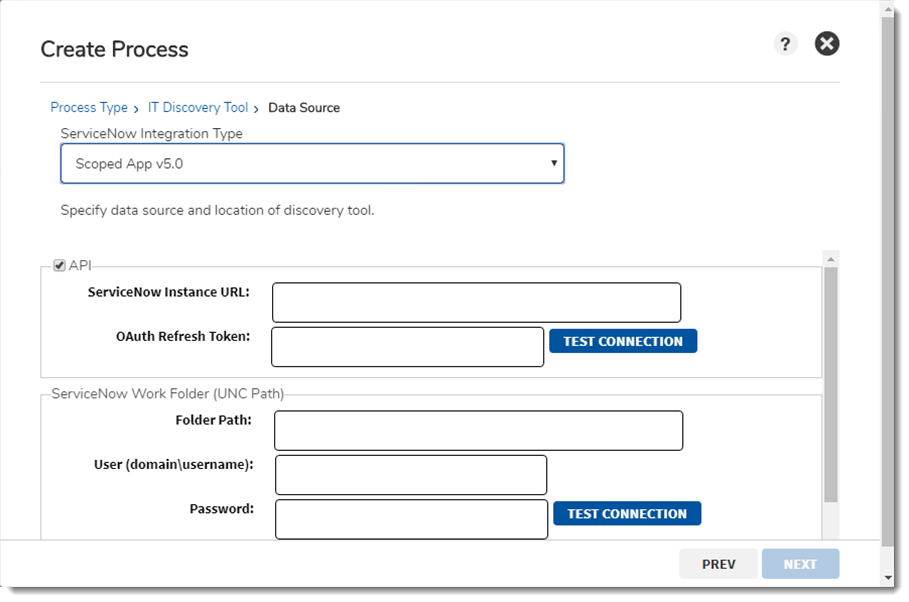Click the PREV button
This screenshot has width=909, height=602.
click(718, 564)
